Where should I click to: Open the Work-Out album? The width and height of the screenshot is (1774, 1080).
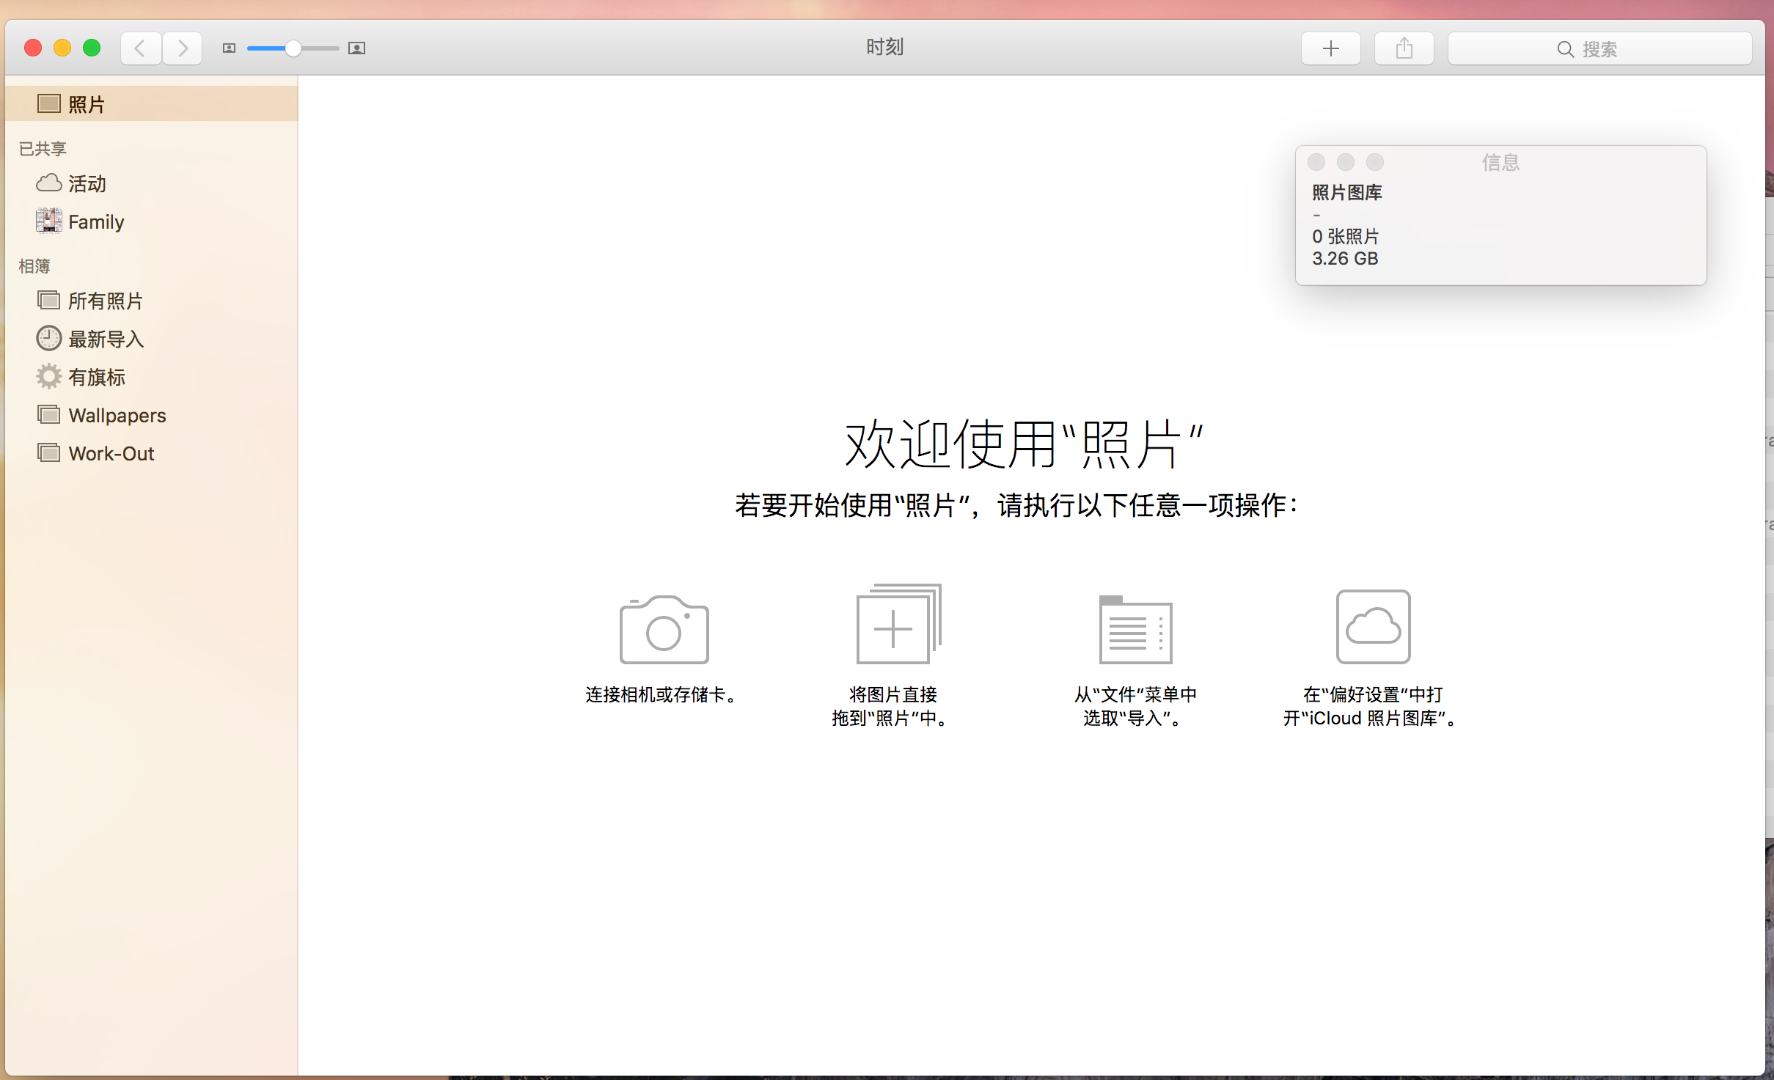coord(110,453)
